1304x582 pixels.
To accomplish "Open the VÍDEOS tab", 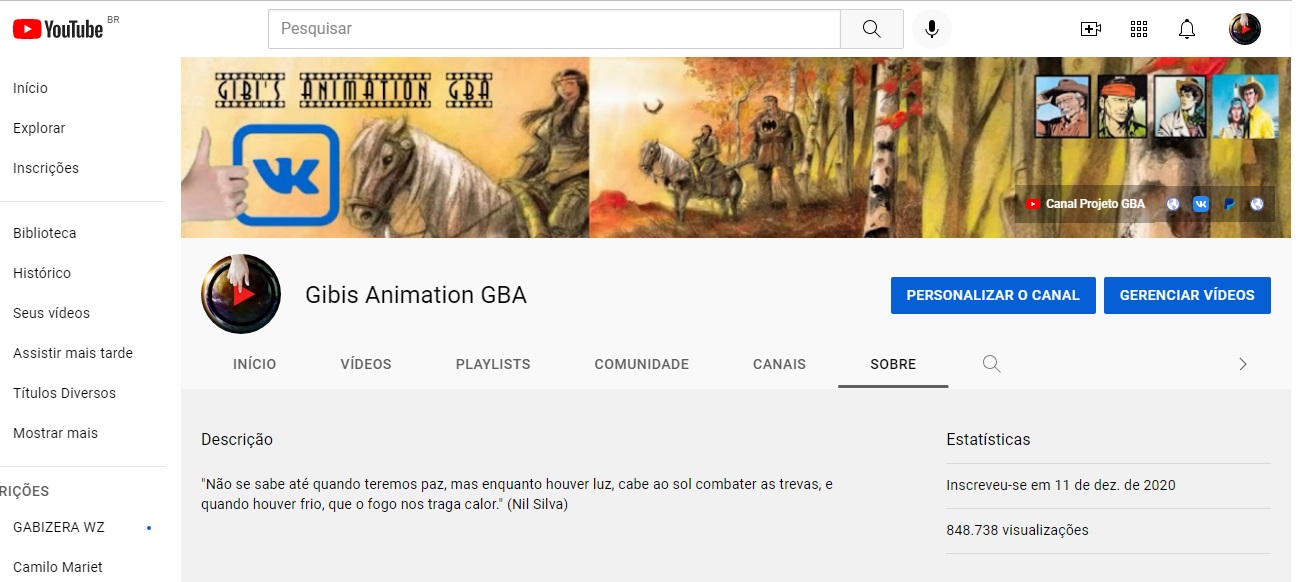I will pyautogui.click(x=366, y=364).
